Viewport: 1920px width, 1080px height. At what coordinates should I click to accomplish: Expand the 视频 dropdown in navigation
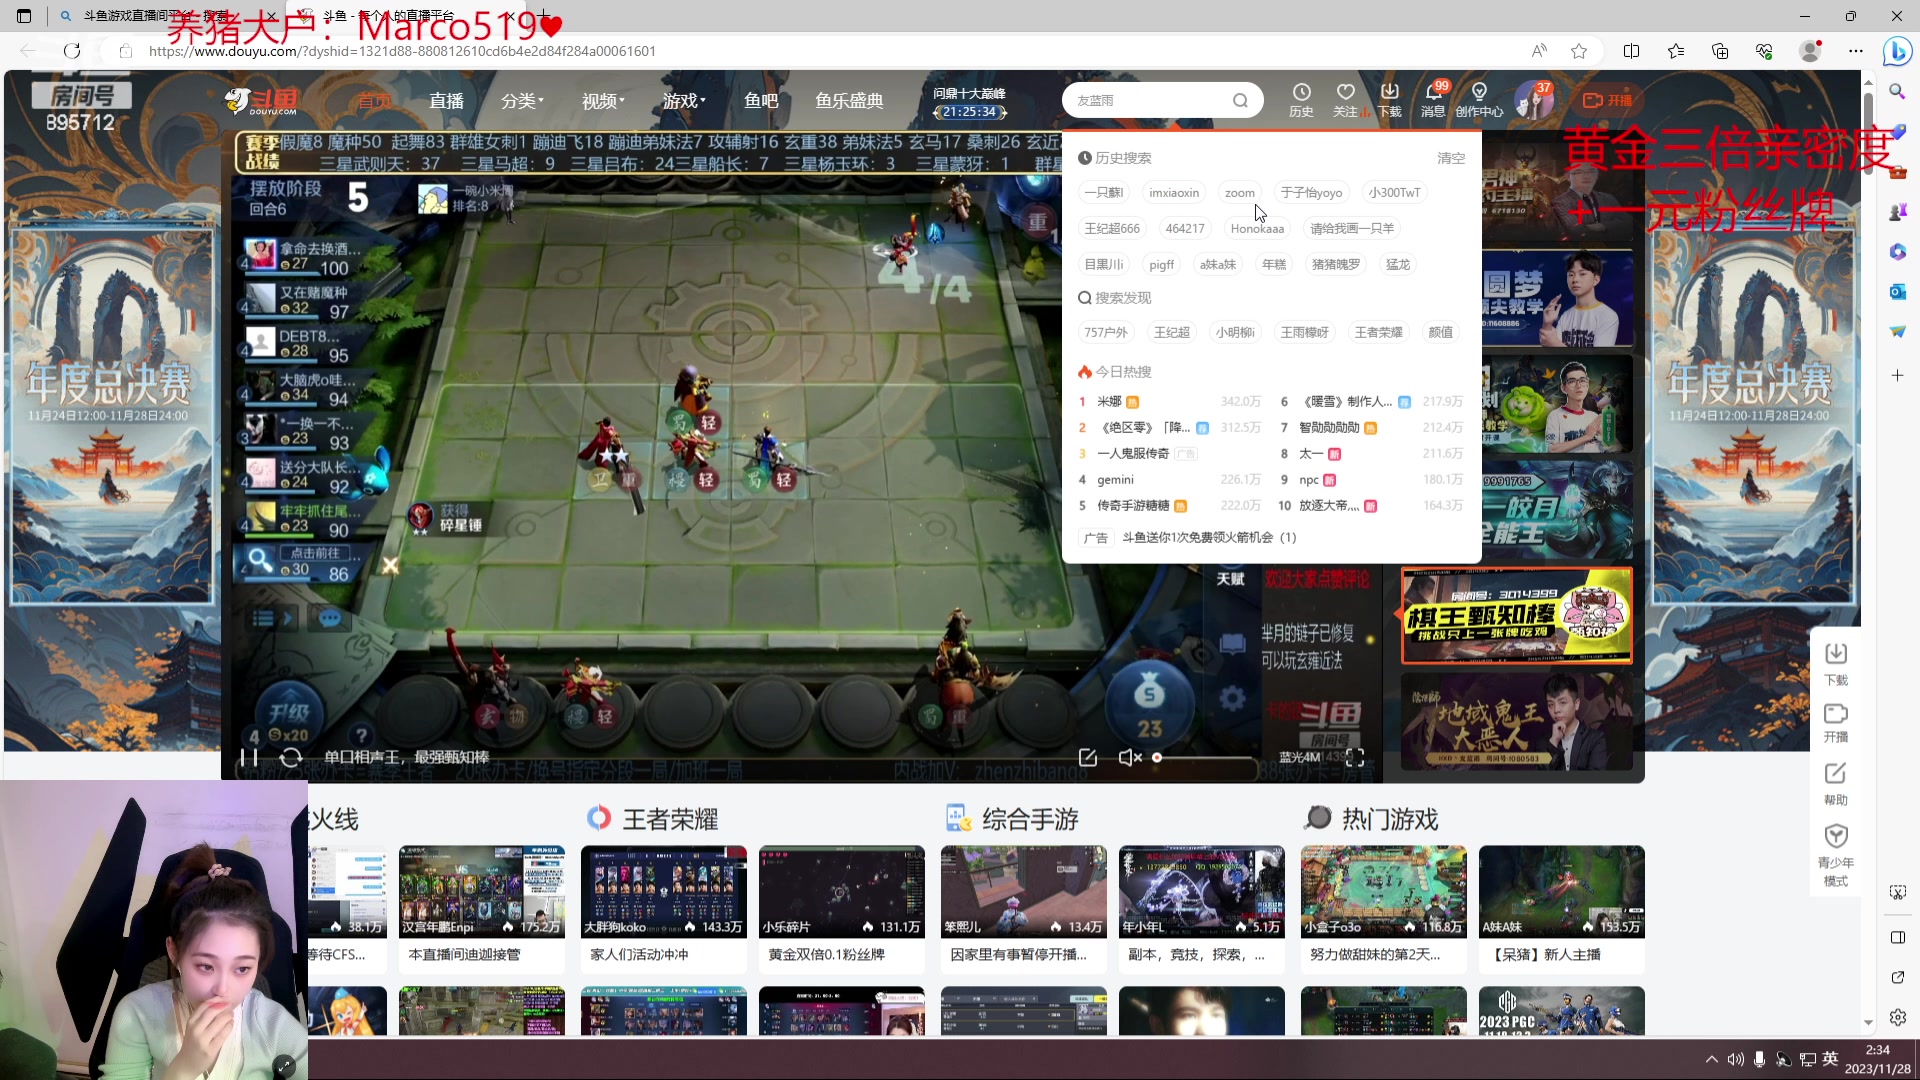602,101
